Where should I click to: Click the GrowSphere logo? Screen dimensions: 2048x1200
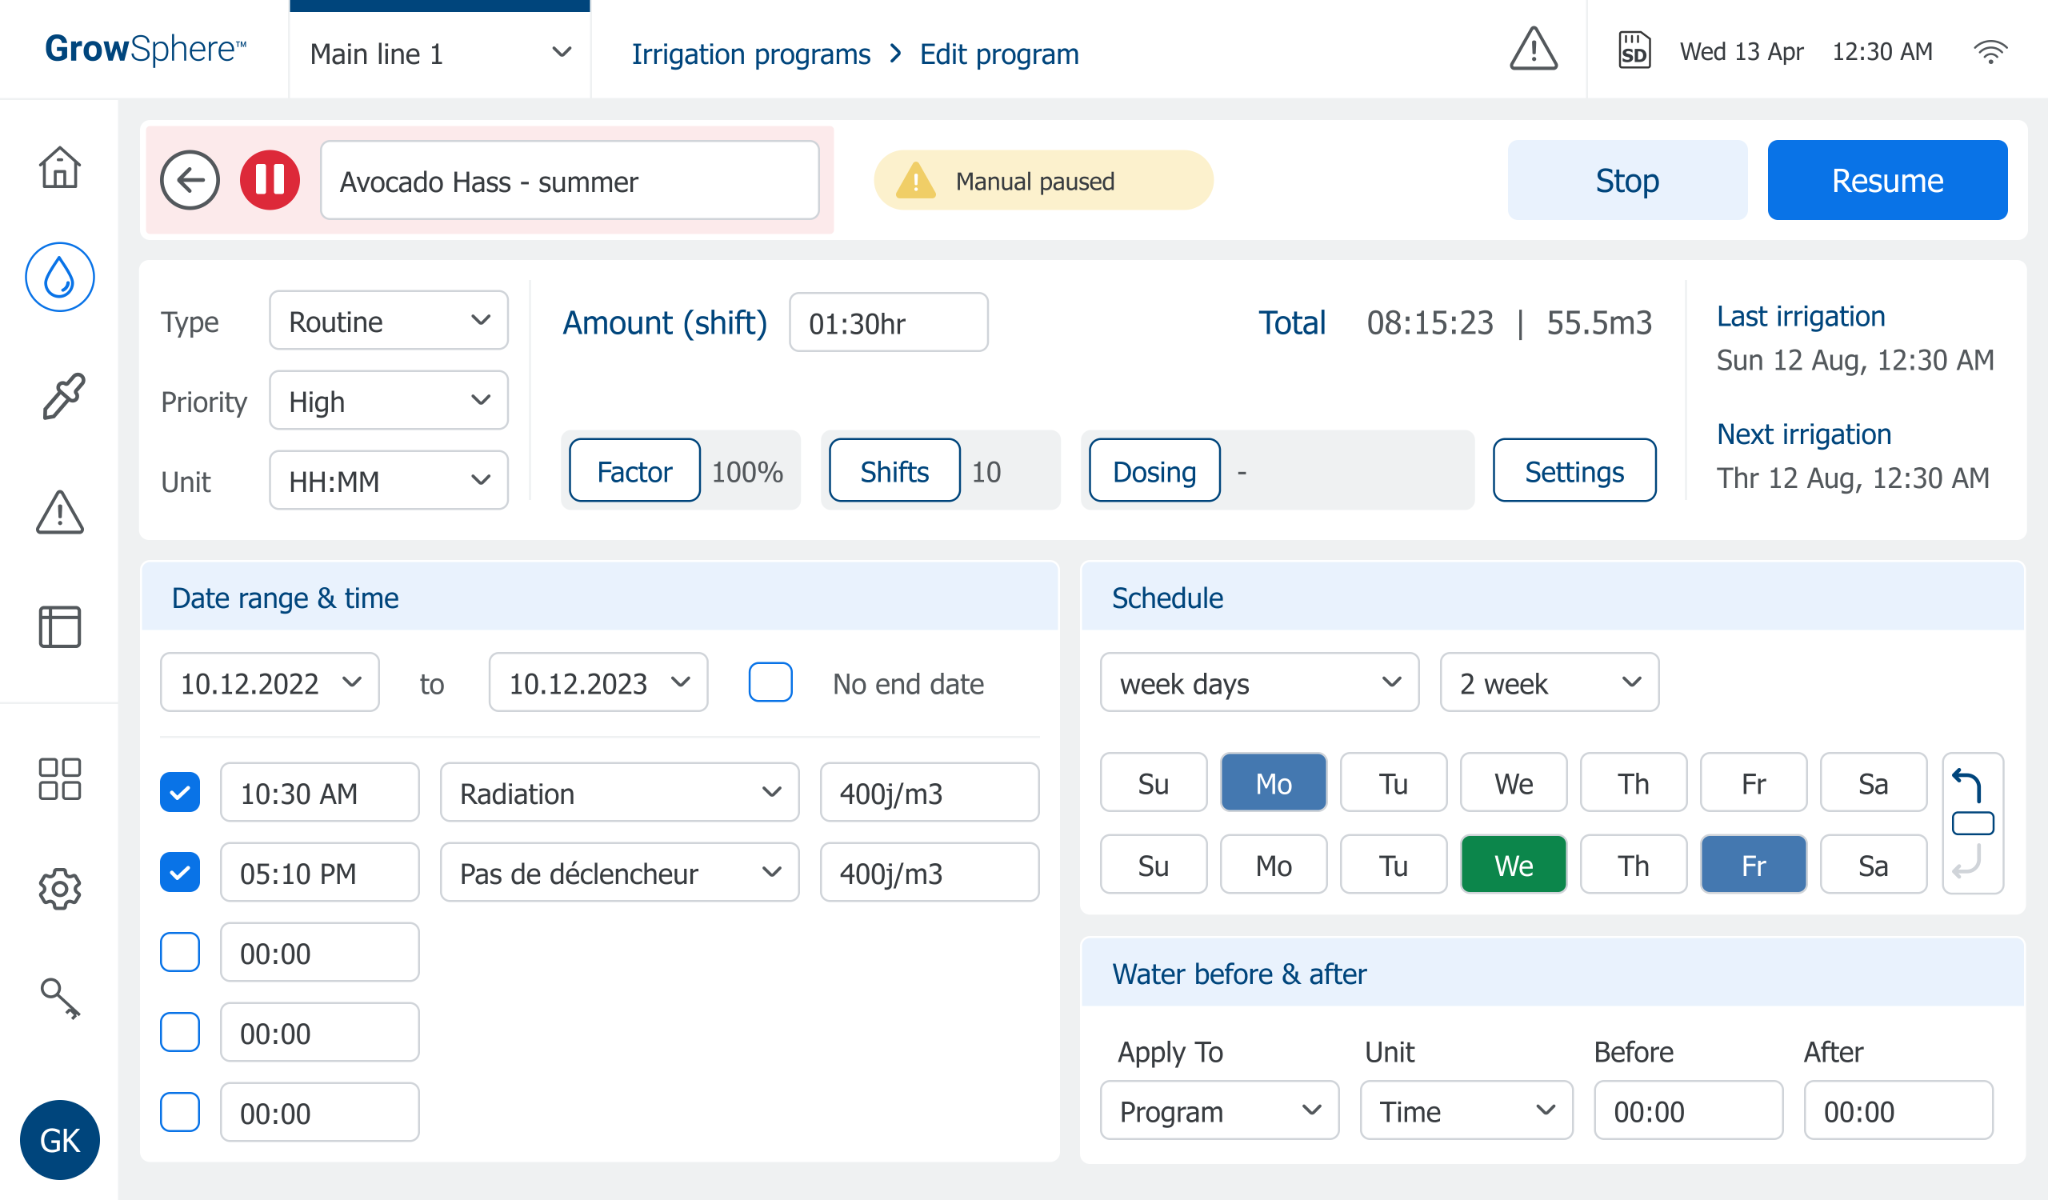[x=145, y=49]
